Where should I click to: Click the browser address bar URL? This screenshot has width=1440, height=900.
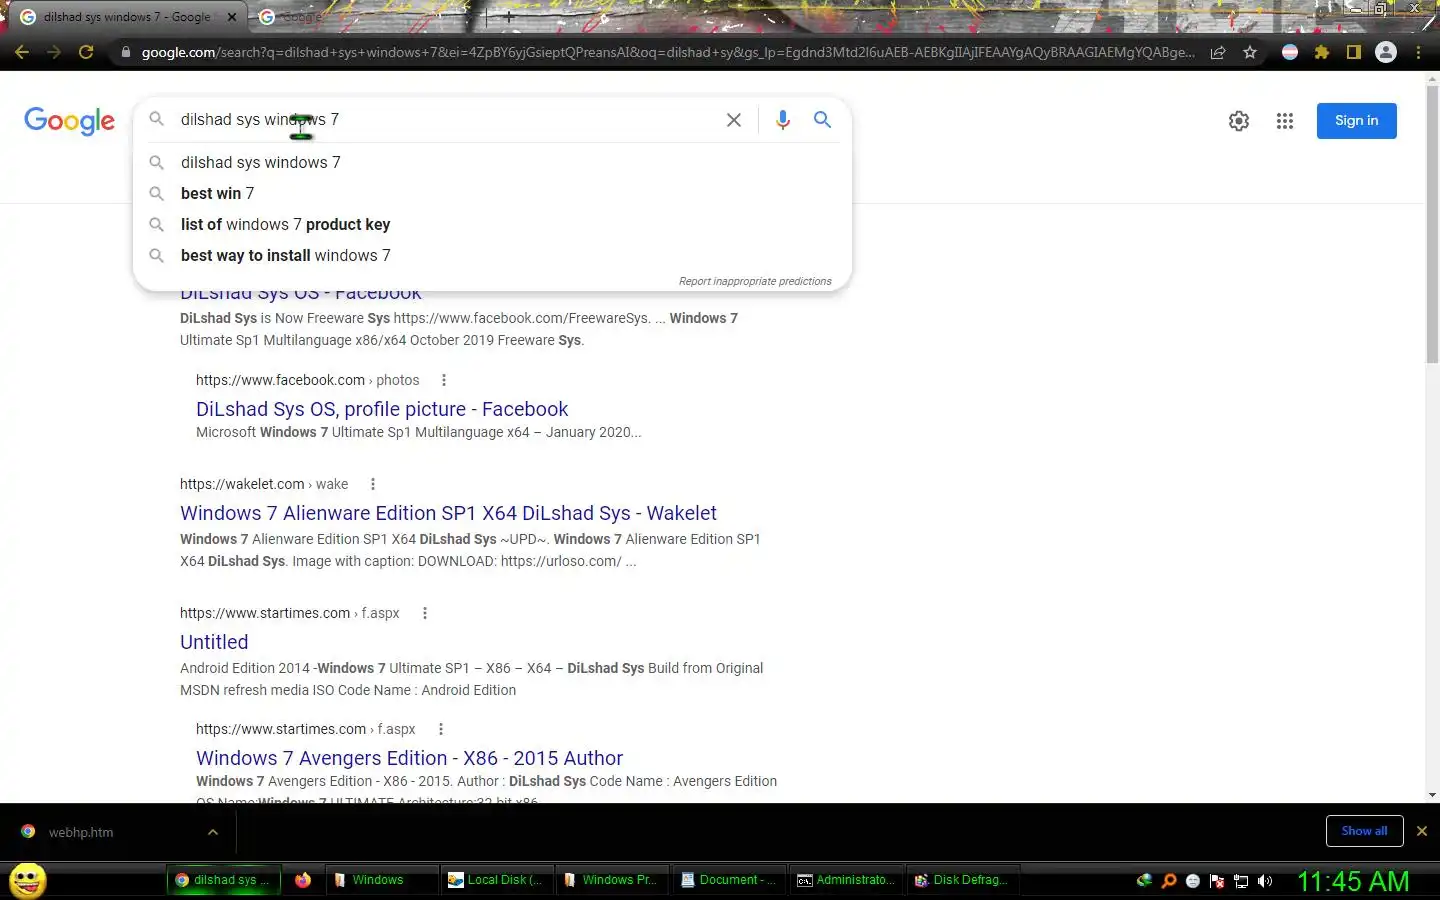[667, 52]
